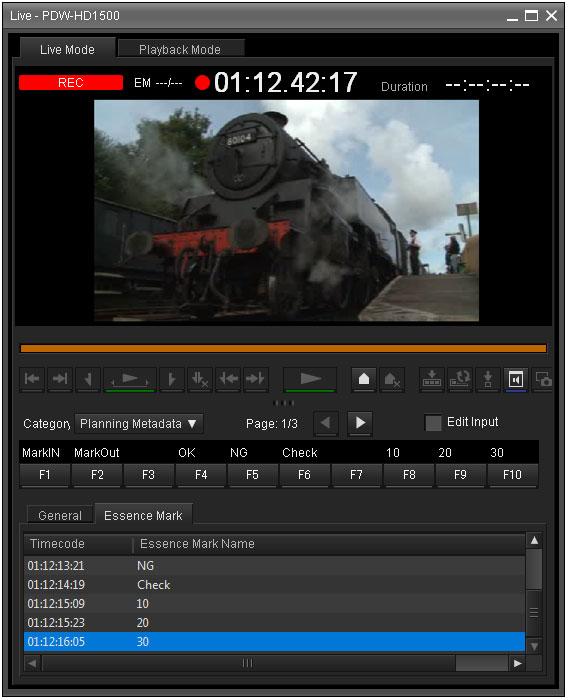The width and height of the screenshot is (567, 699).
Task: Go to previous shortcut page arrow
Action: [326, 423]
